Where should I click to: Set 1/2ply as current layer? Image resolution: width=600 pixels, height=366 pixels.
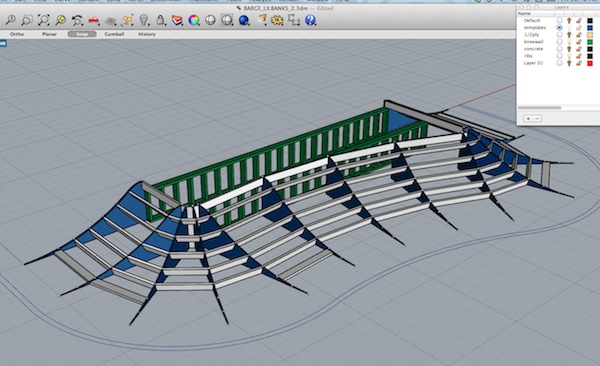click(x=559, y=35)
